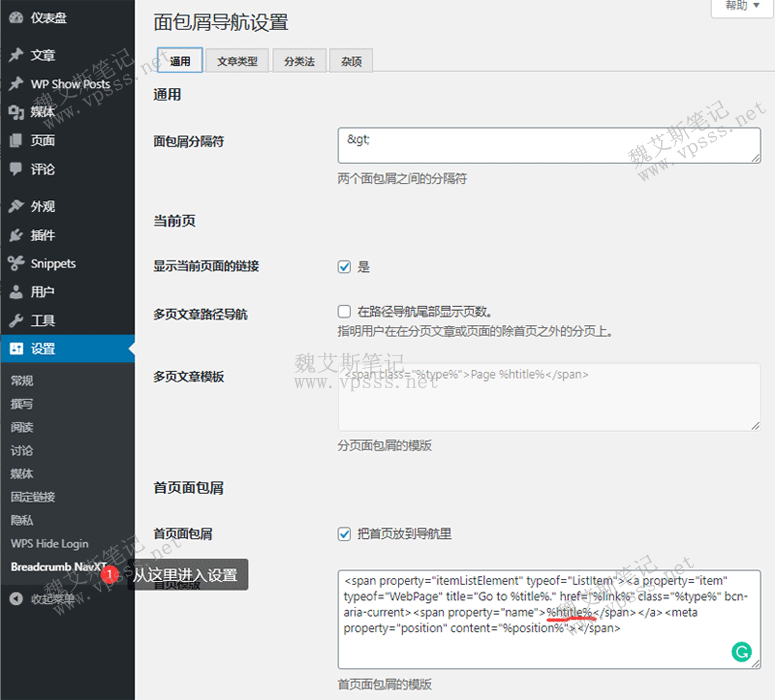
Task: Click the 面包屑分隔符 input field
Action: [x=549, y=145]
